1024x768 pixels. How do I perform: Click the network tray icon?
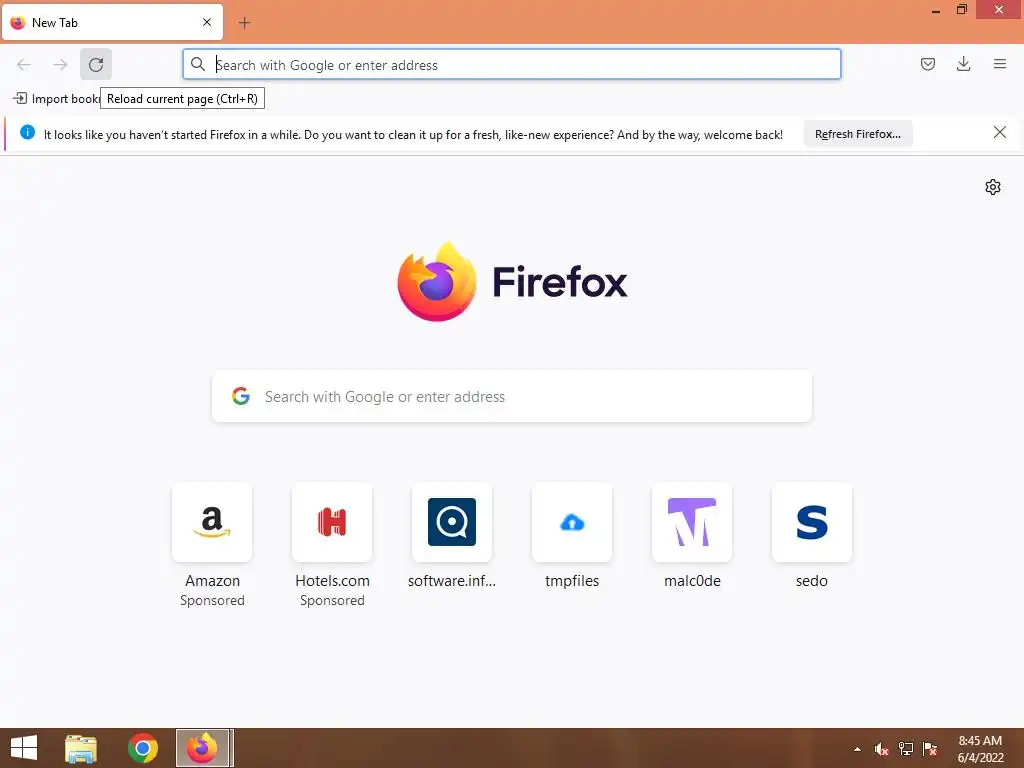[x=906, y=749]
